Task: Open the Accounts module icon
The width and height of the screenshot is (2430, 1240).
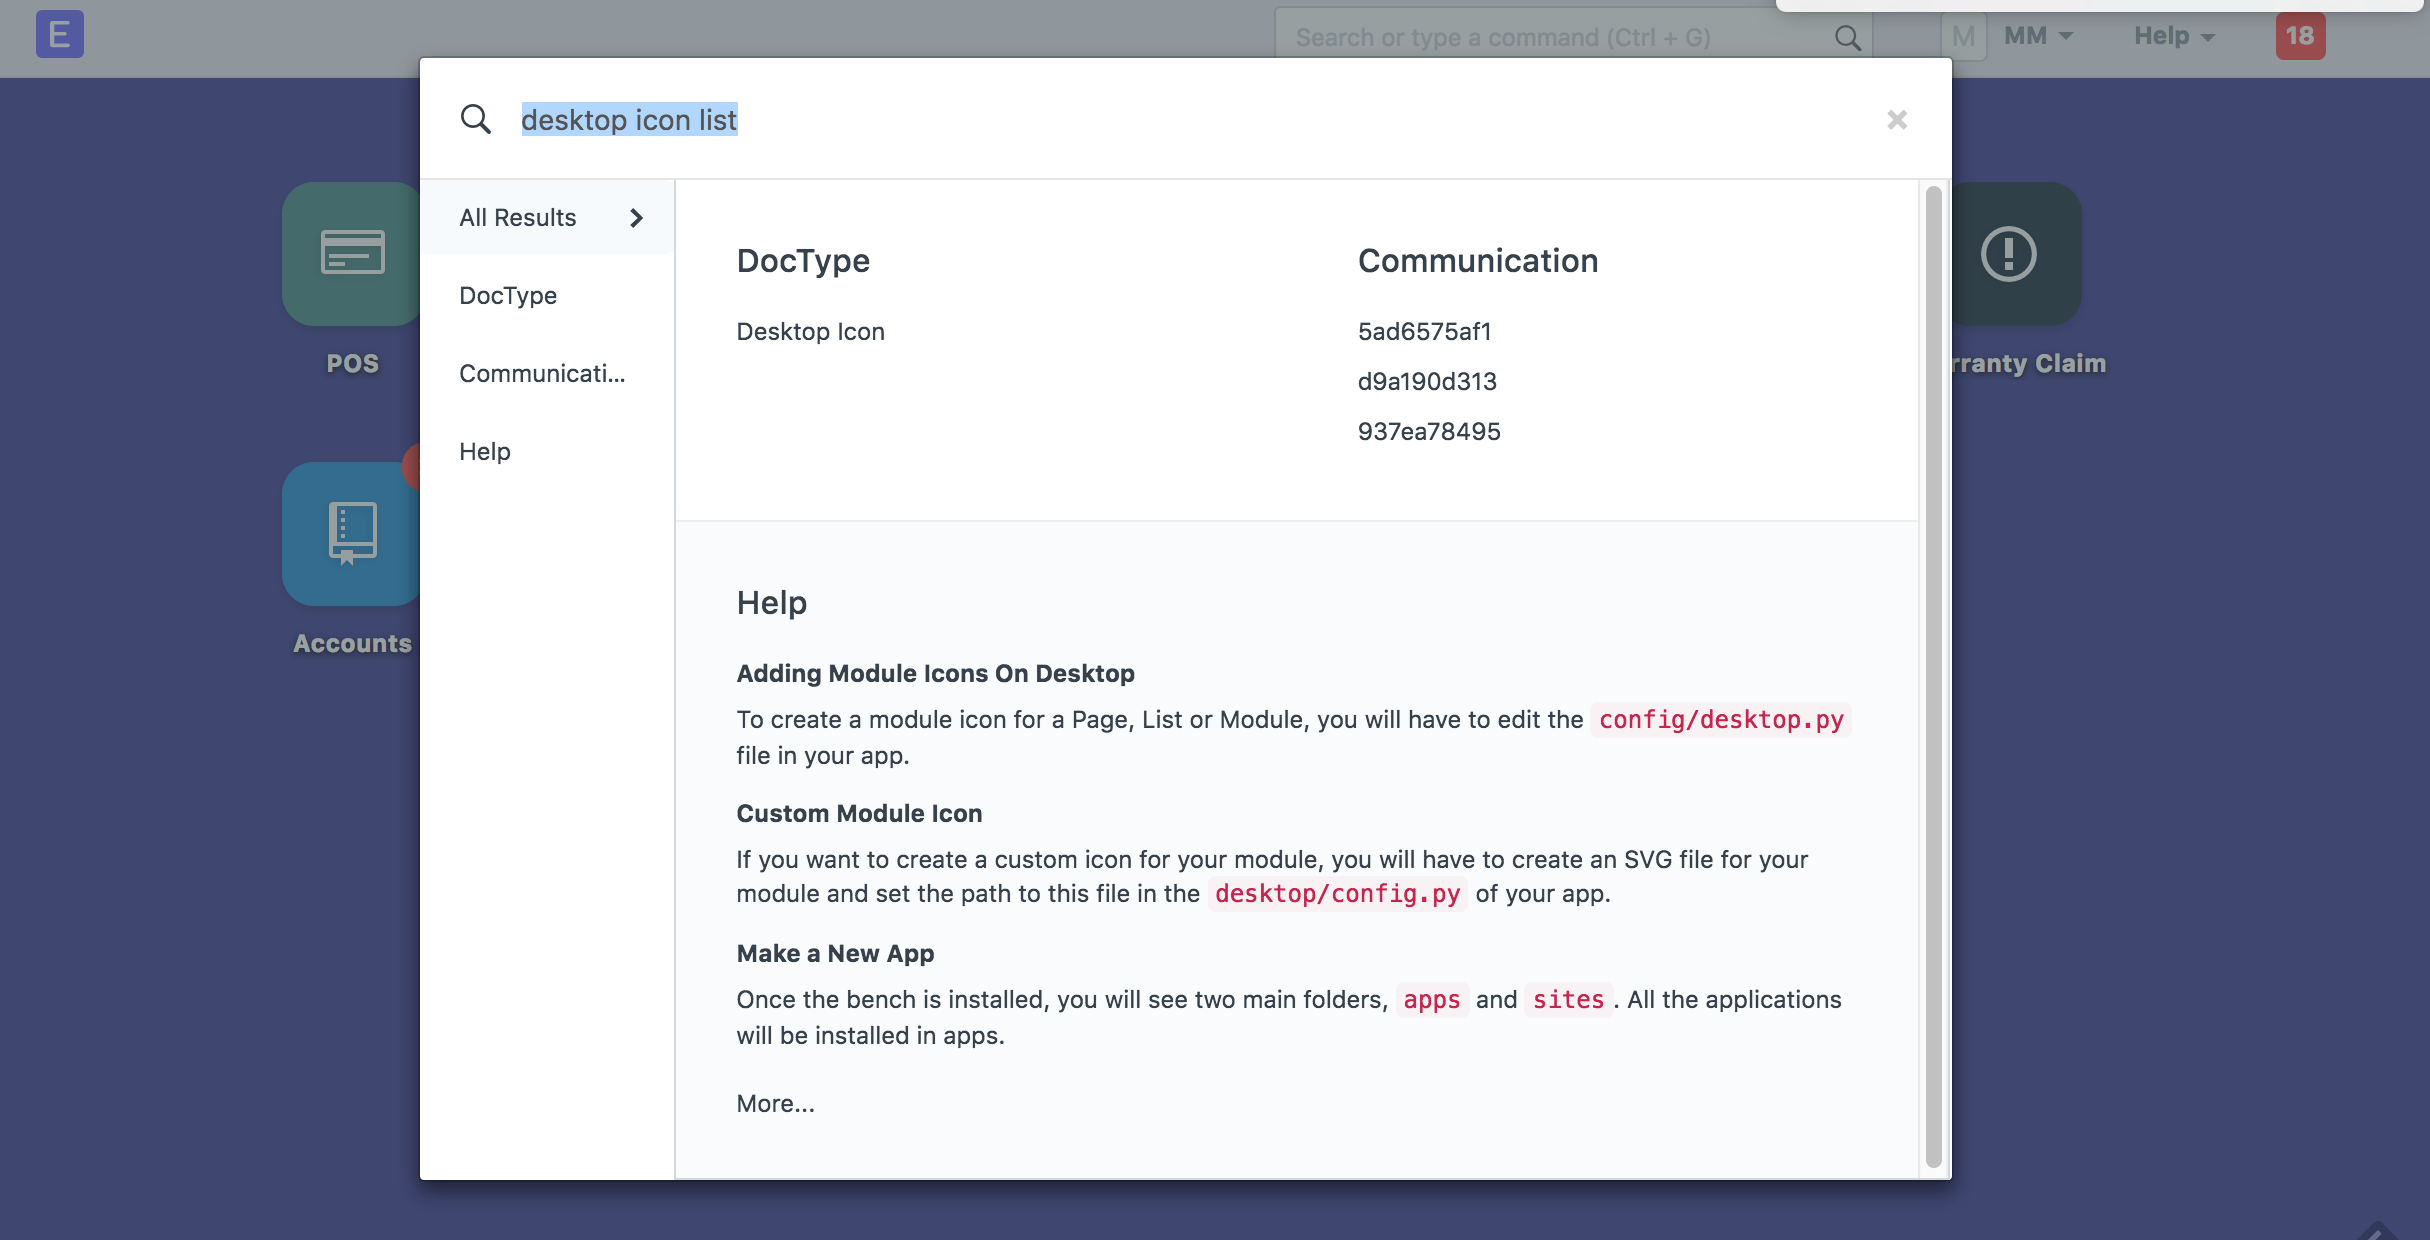Action: coord(350,534)
